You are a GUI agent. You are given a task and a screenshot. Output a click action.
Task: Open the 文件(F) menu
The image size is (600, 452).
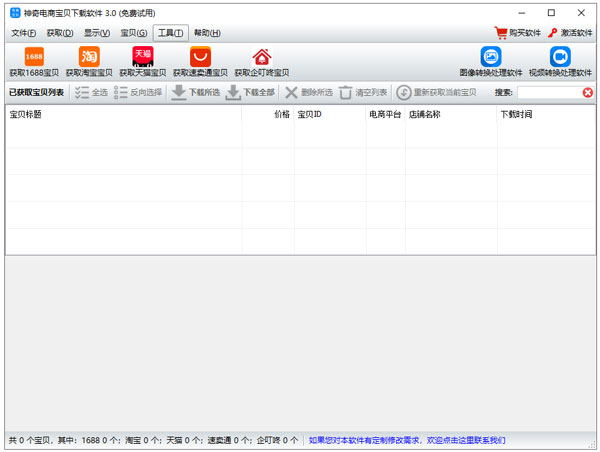pos(24,33)
